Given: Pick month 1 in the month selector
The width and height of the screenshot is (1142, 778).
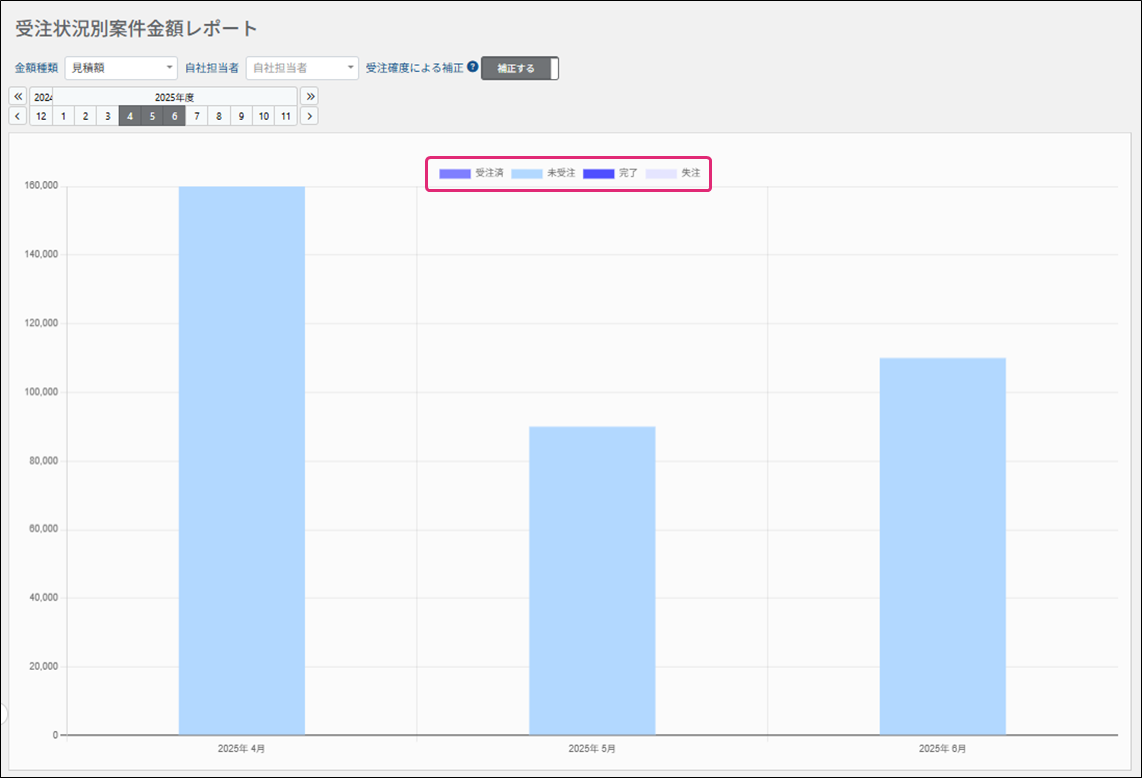Looking at the screenshot, I should coord(63,116).
